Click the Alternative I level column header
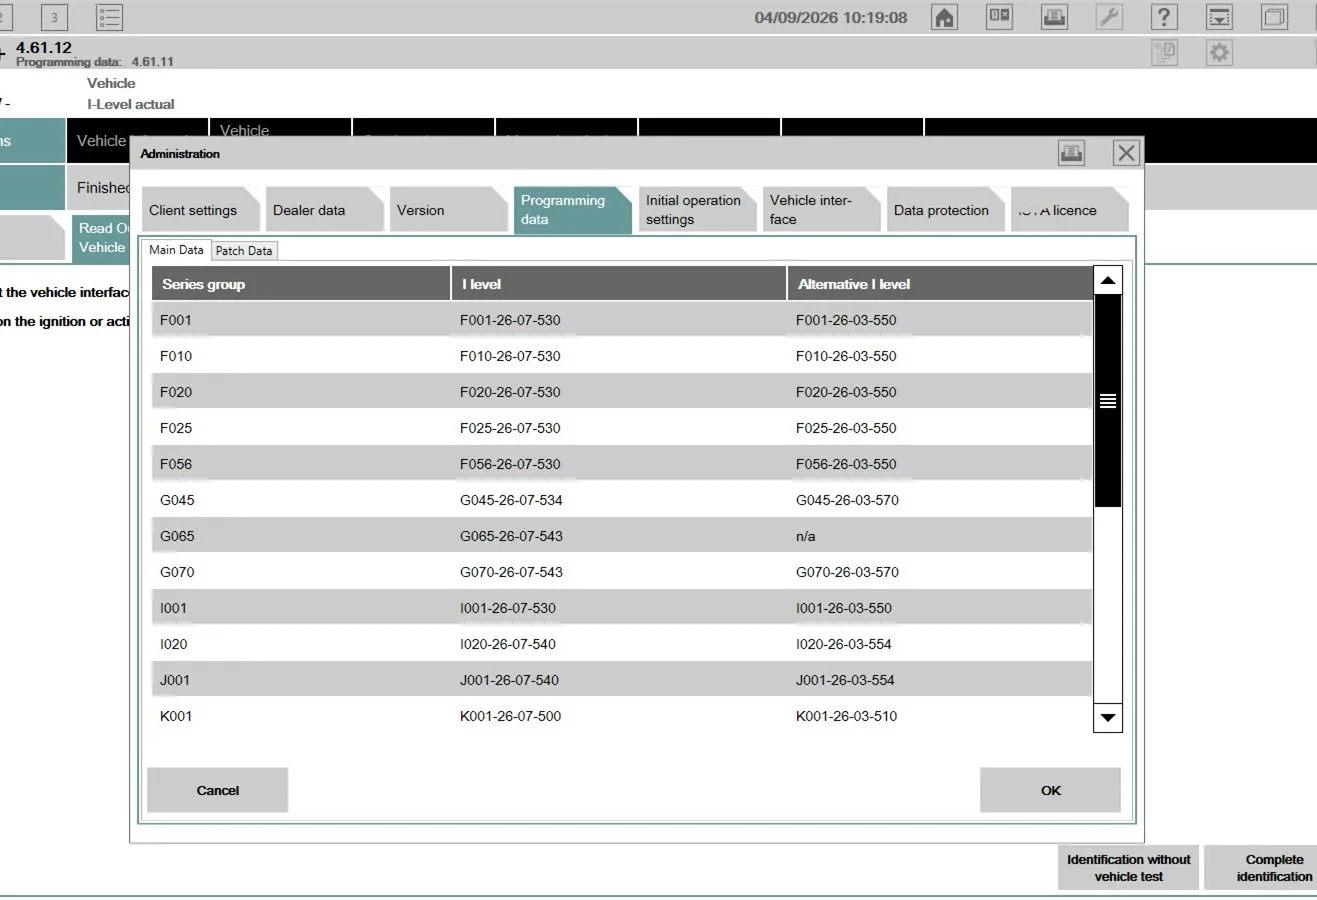The width and height of the screenshot is (1317, 900). [x=940, y=284]
